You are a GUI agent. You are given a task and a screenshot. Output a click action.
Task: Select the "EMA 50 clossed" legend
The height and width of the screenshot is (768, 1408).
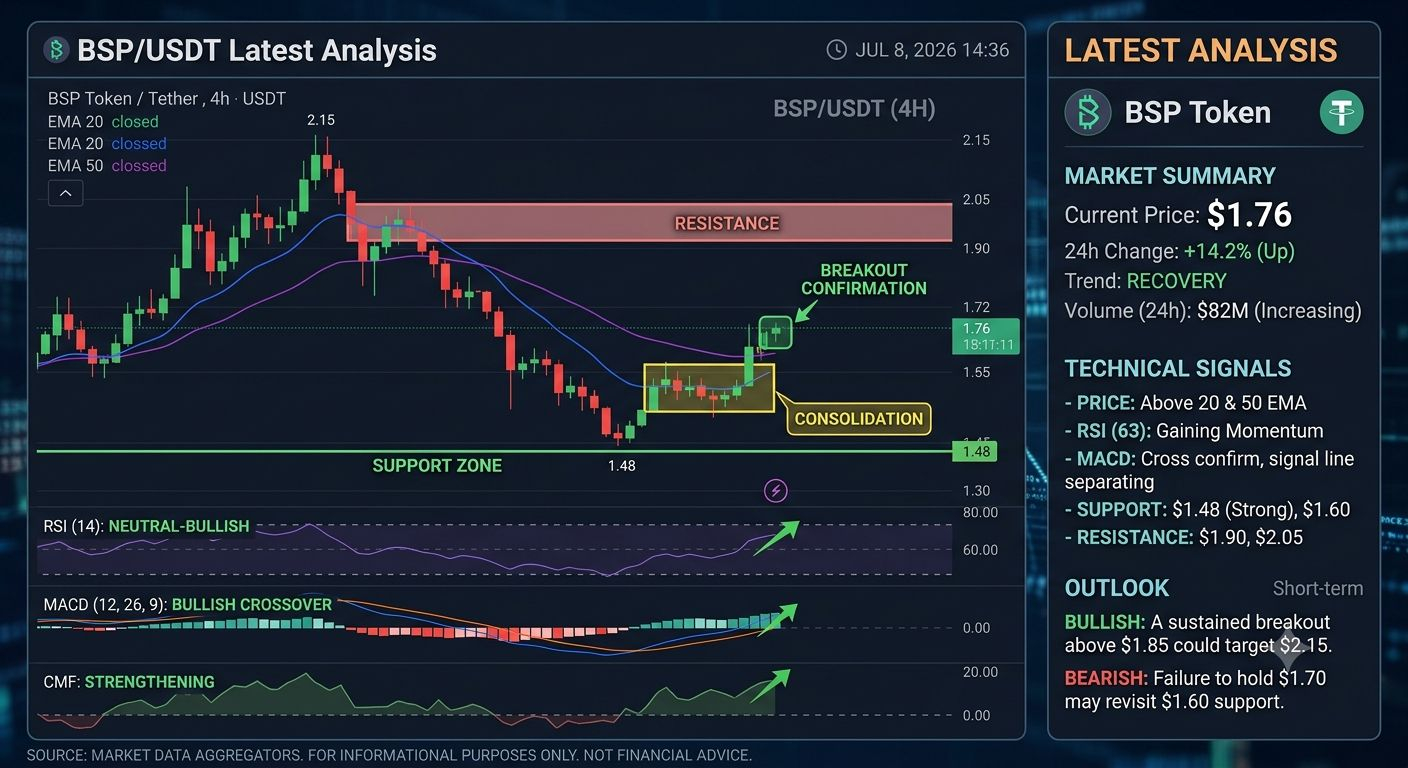[x=107, y=166]
